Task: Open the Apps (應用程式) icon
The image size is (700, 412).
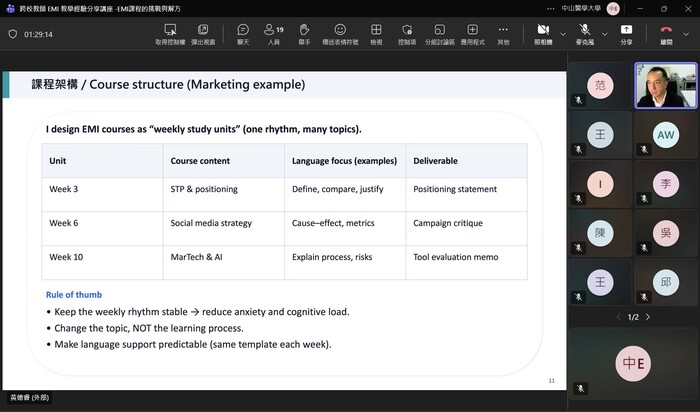Action: coord(472,31)
